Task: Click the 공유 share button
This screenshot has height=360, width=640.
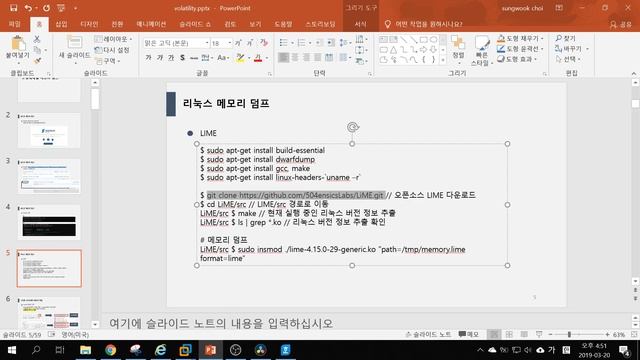Action: [x=620, y=24]
